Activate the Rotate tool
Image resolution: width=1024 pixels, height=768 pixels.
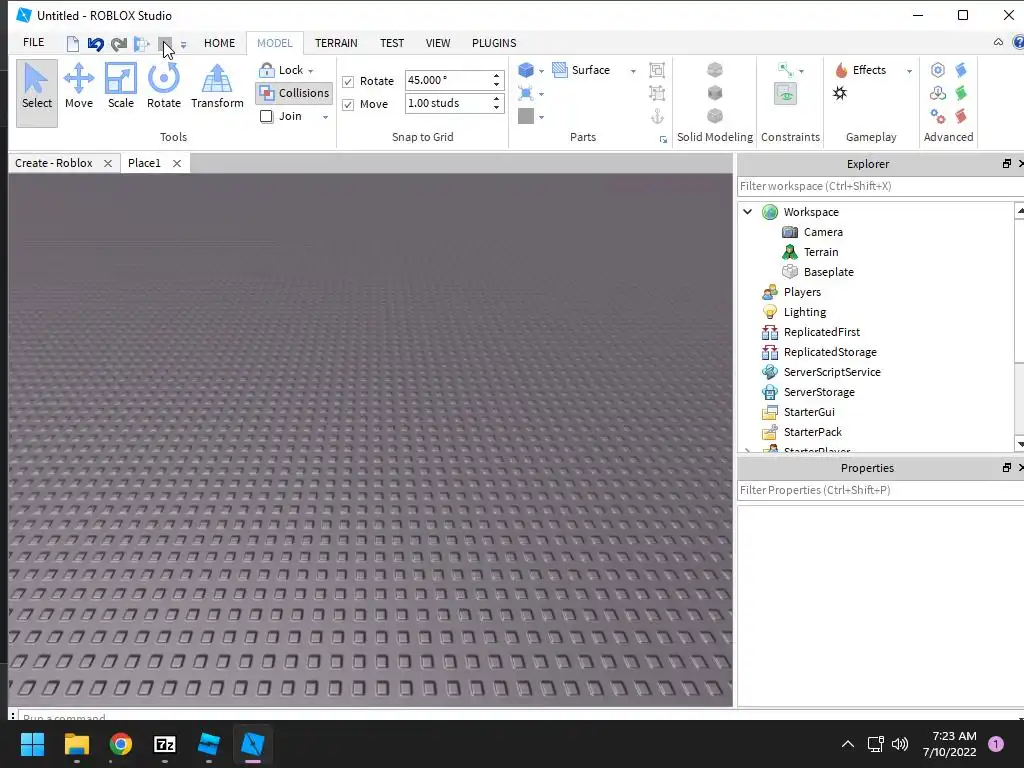tap(163, 87)
